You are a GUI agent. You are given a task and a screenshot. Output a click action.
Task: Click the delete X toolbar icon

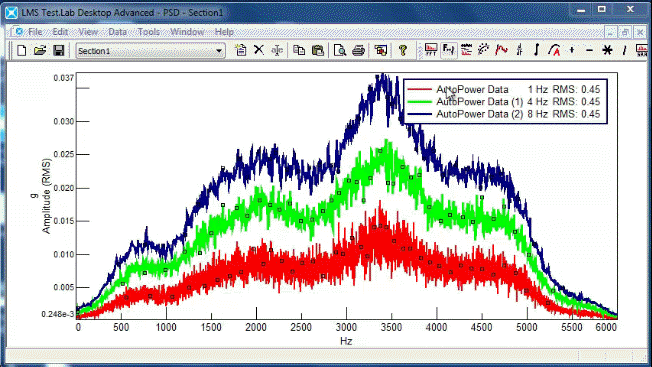[259, 50]
